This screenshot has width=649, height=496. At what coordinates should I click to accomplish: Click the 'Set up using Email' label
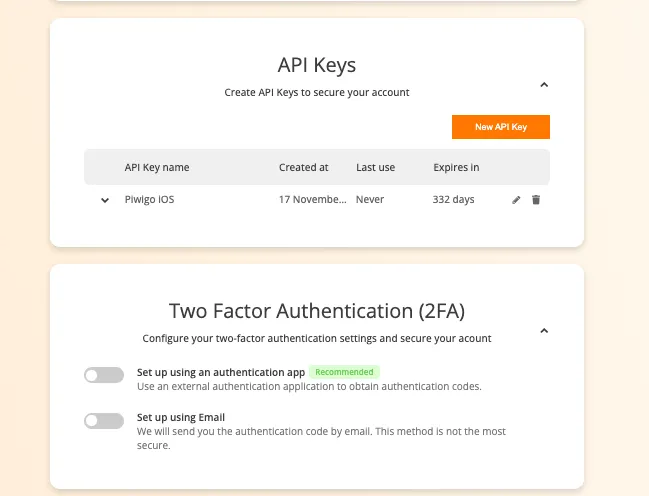(x=181, y=417)
